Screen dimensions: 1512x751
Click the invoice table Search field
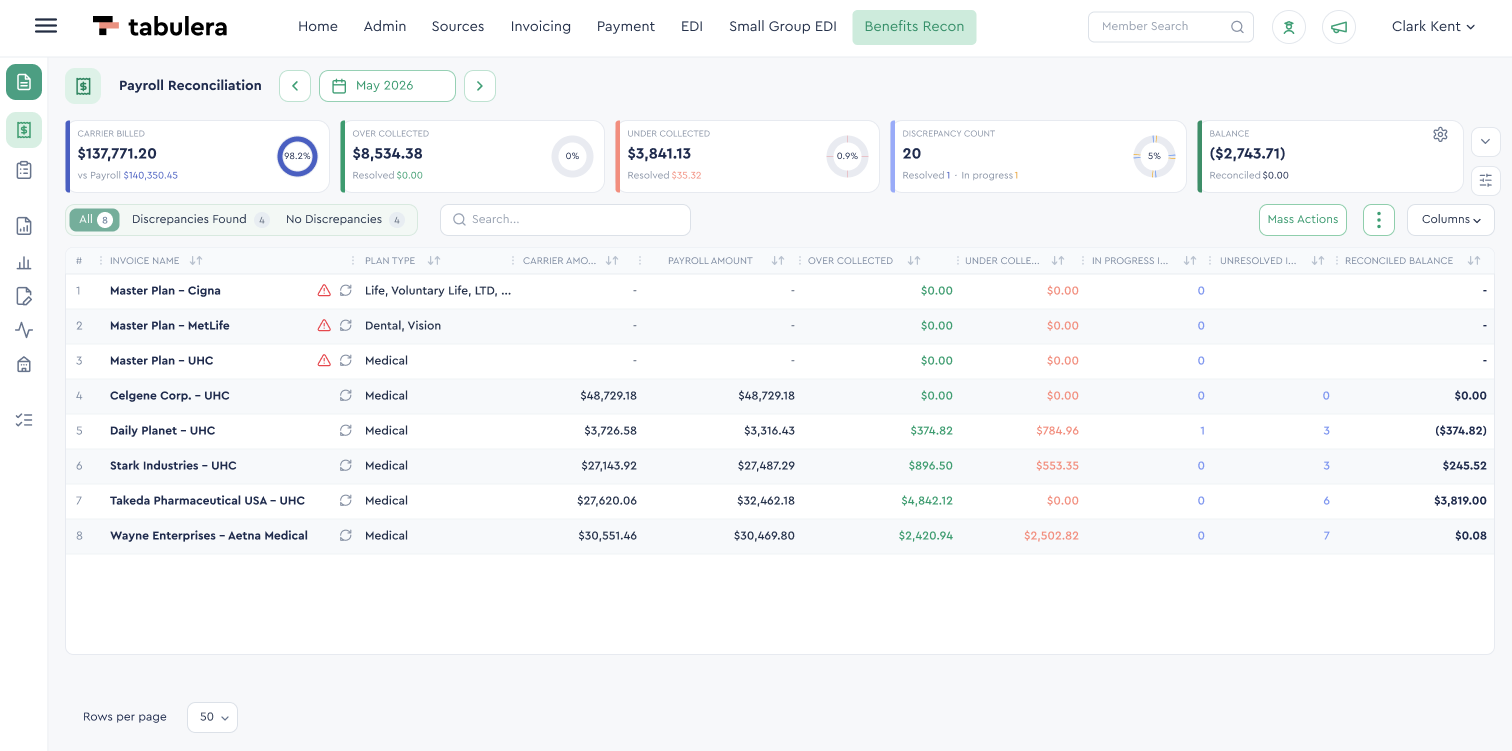coord(566,220)
